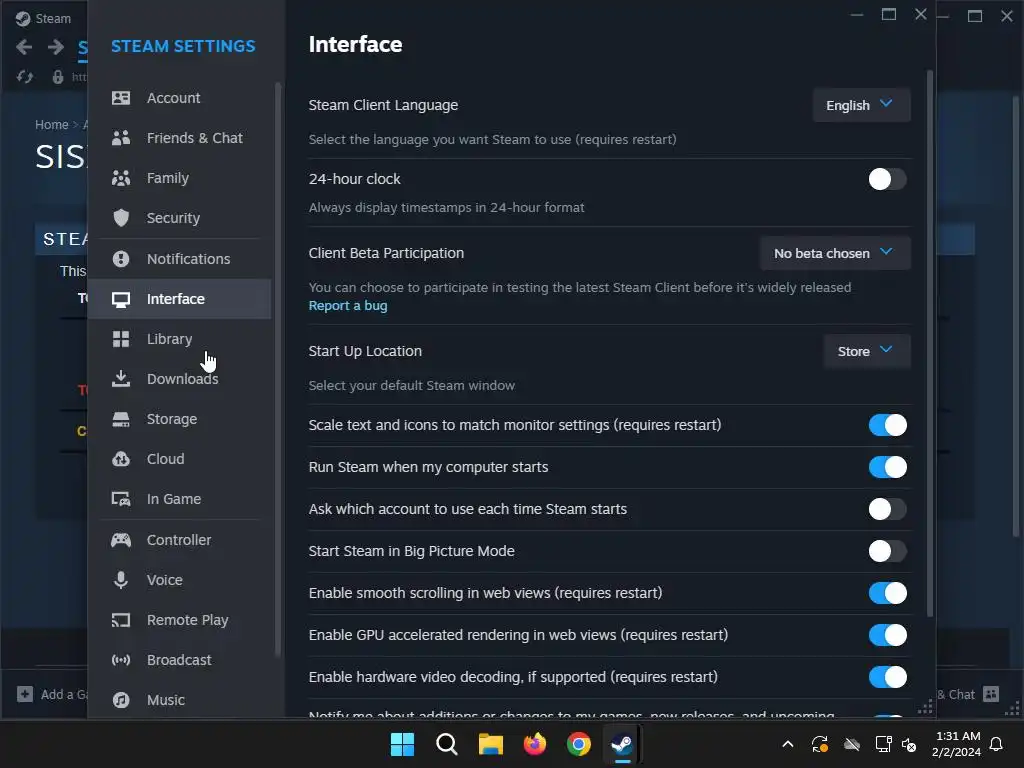Image resolution: width=1024 pixels, height=768 pixels.
Task: Click the Cloud sync icon
Action: pos(121,459)
